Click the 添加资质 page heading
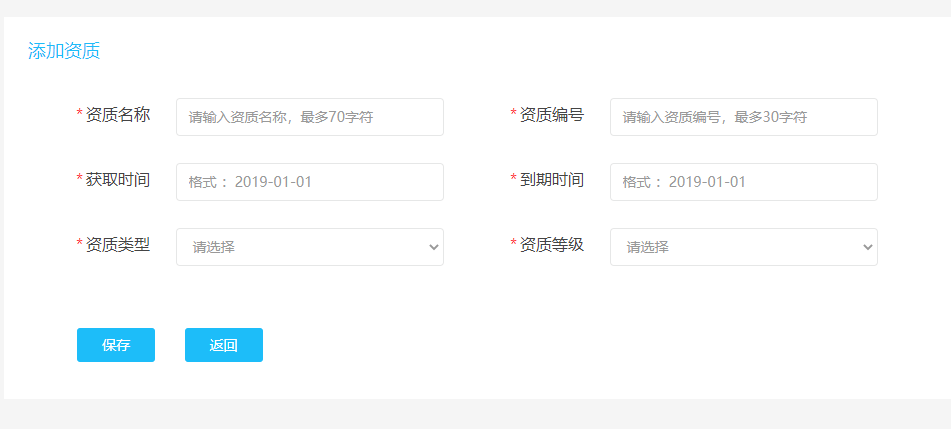951x429 pixels. click(x=64, y=51)
